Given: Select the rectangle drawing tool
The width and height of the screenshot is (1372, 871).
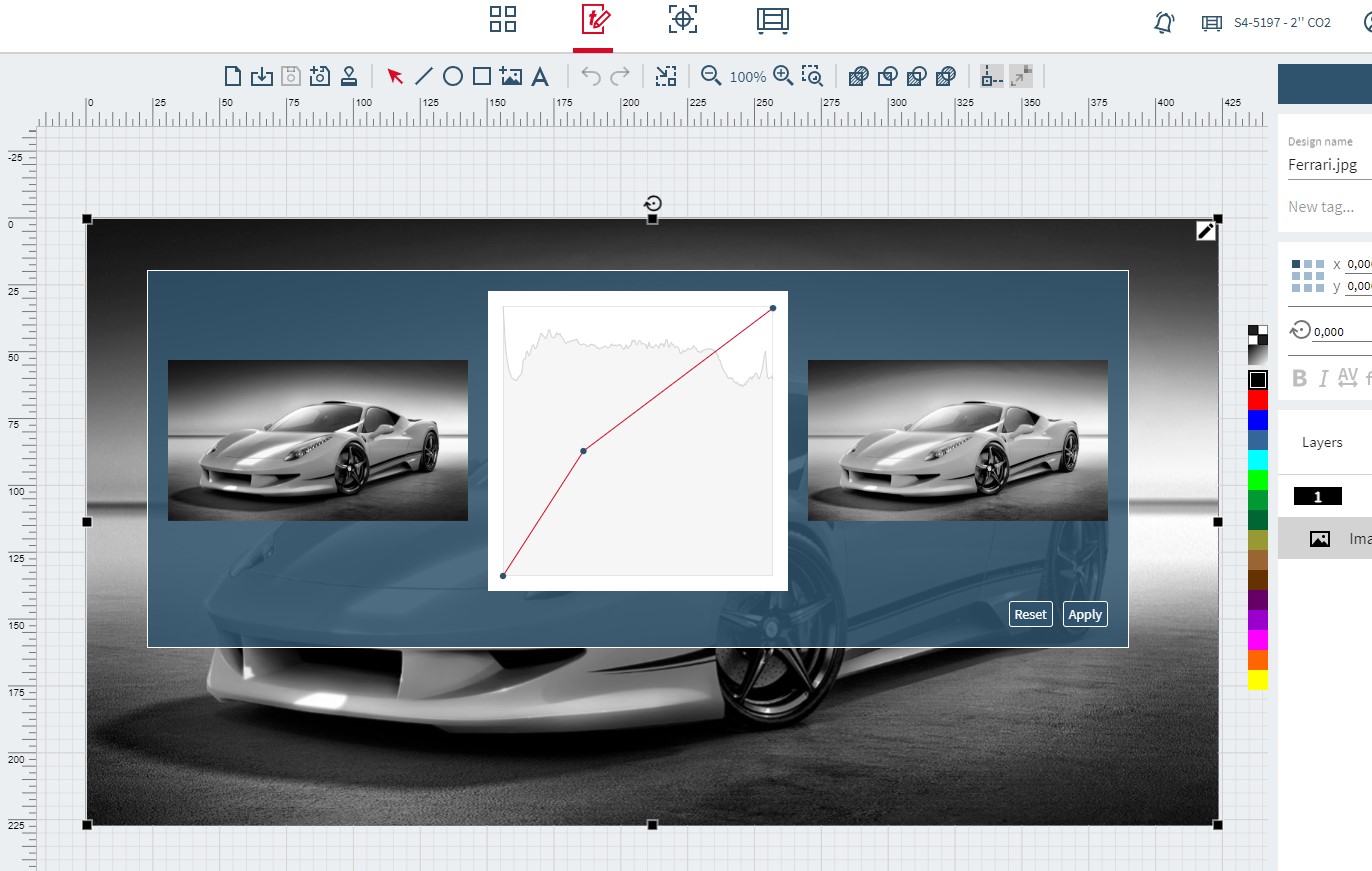Looking at the screenshot, I should click(x=482, y=76).
